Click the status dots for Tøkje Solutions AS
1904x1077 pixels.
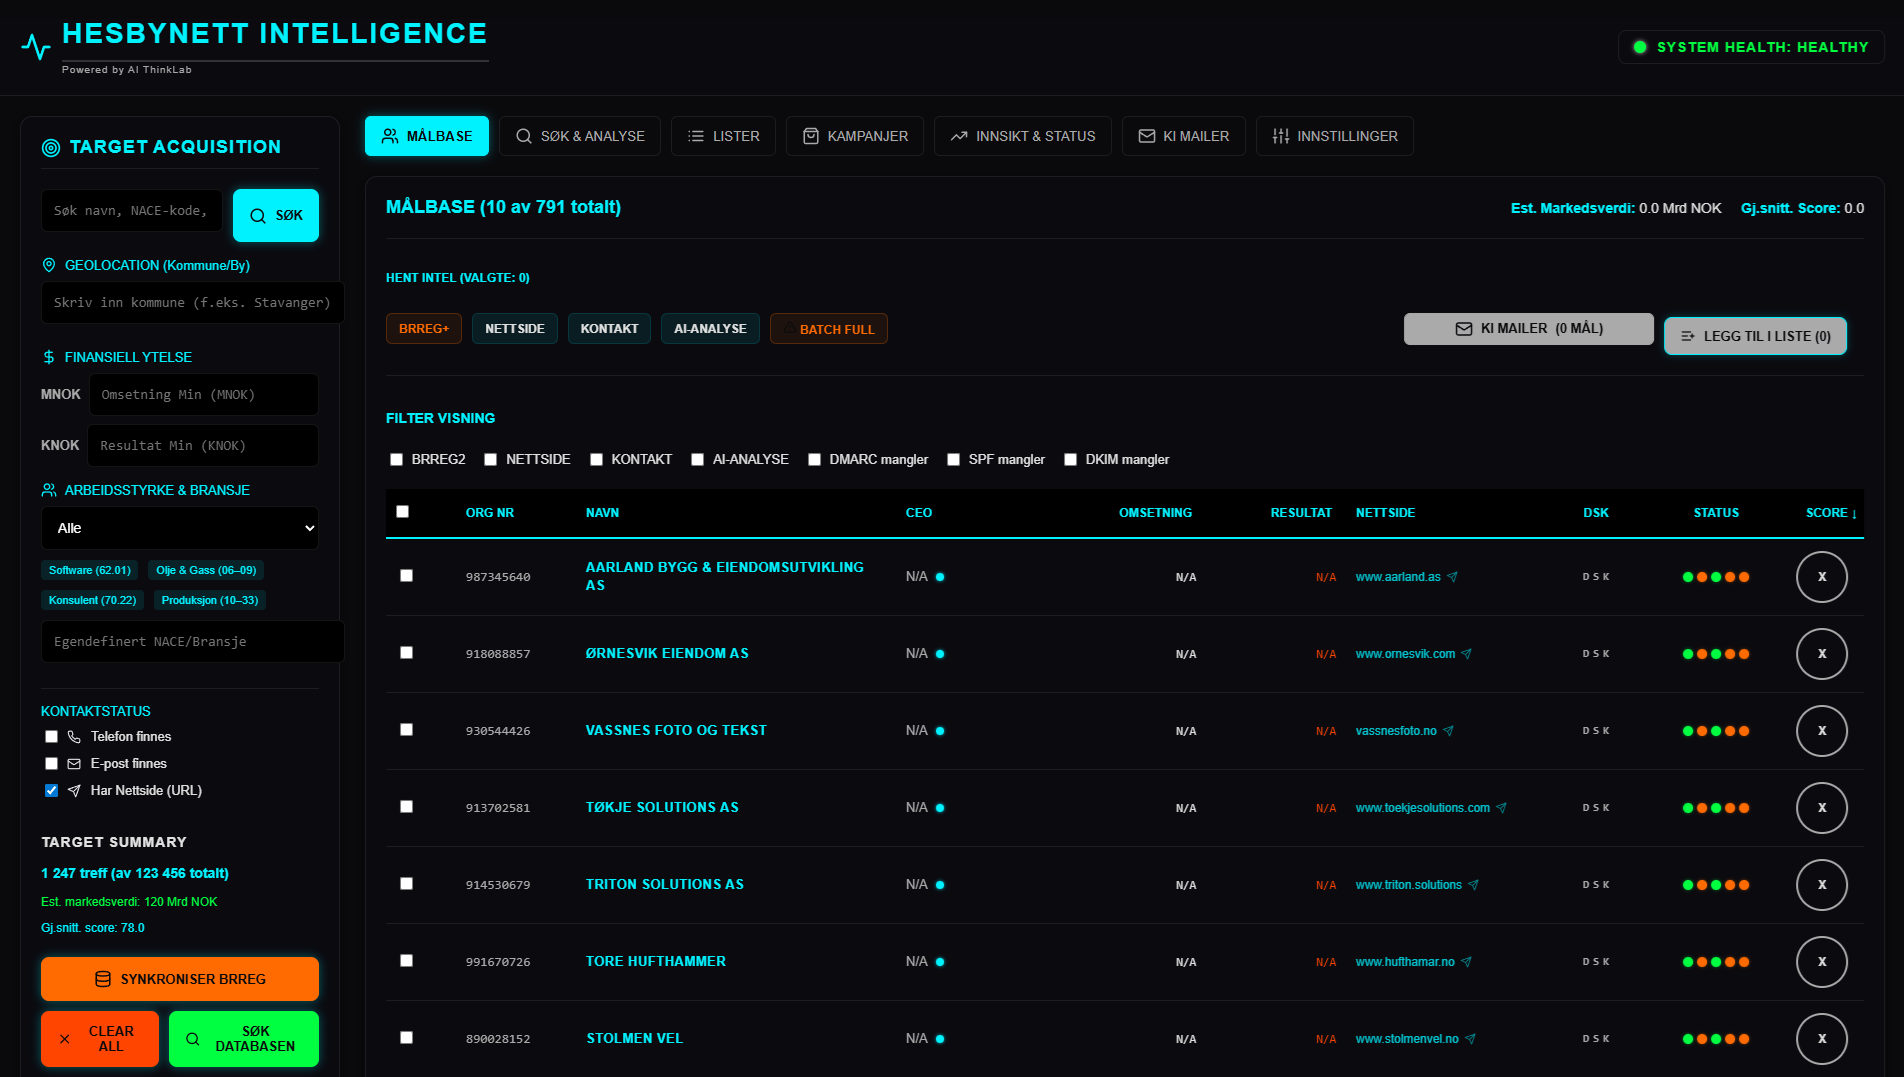[x=1715, y=808]
